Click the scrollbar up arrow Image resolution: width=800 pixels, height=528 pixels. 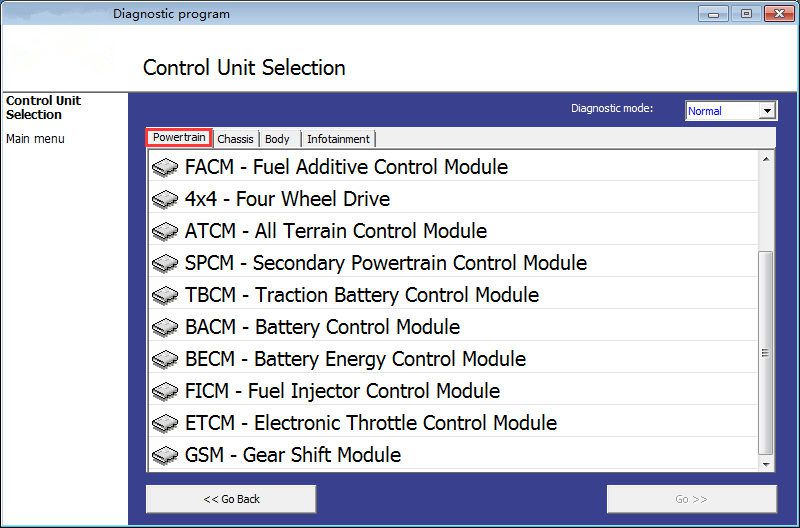point(766,159)
